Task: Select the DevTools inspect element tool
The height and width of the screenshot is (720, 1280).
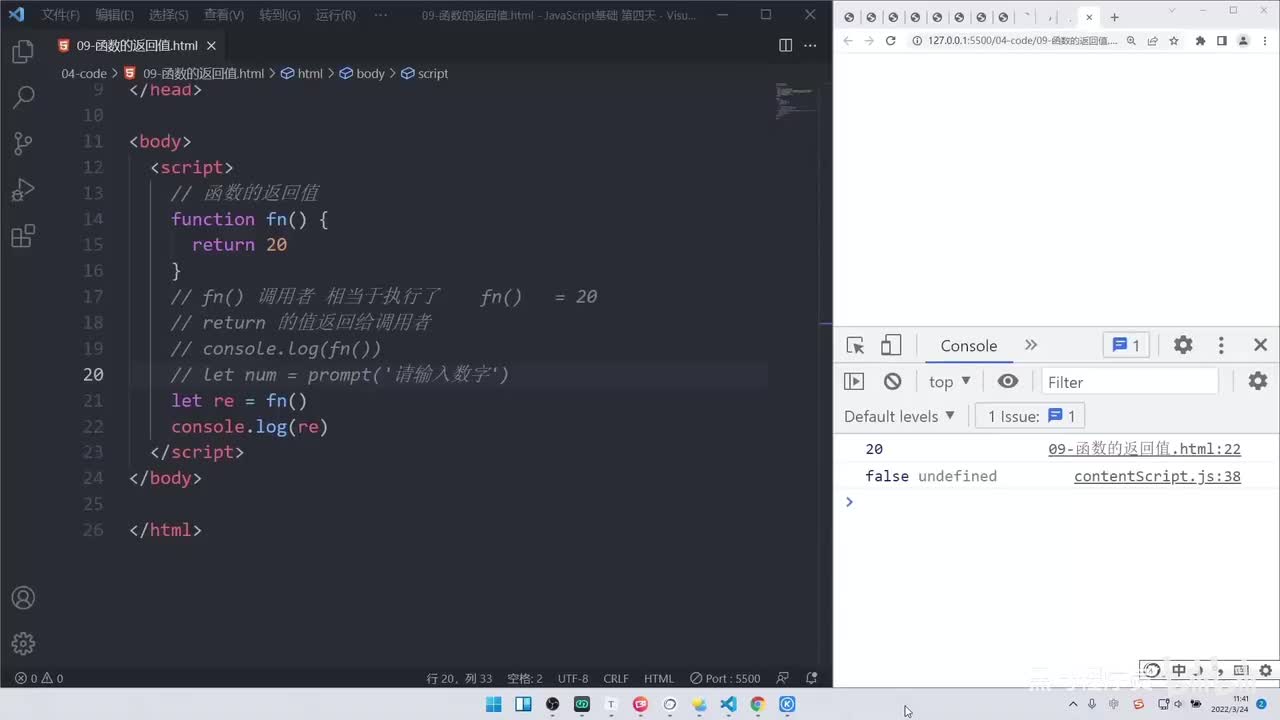Action: pos(855,345)
